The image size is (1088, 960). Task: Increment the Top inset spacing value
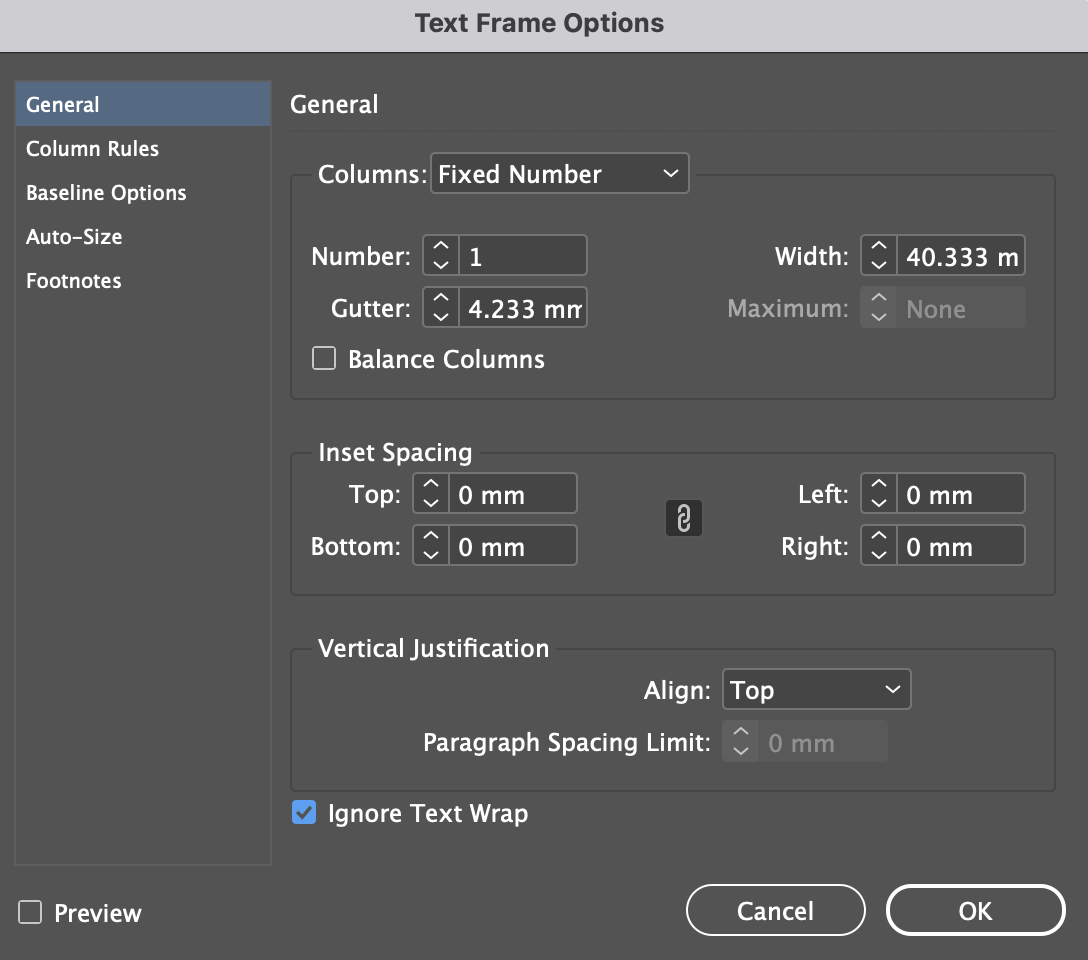(430, 486)
